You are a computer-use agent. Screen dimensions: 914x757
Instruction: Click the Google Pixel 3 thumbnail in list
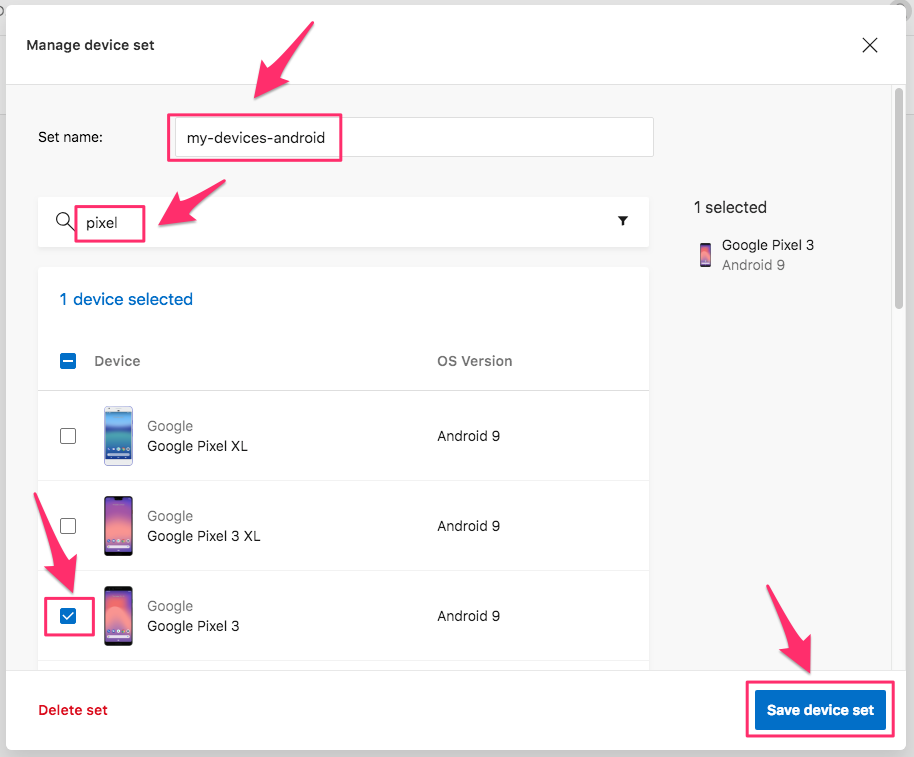[x=118, y=616]
